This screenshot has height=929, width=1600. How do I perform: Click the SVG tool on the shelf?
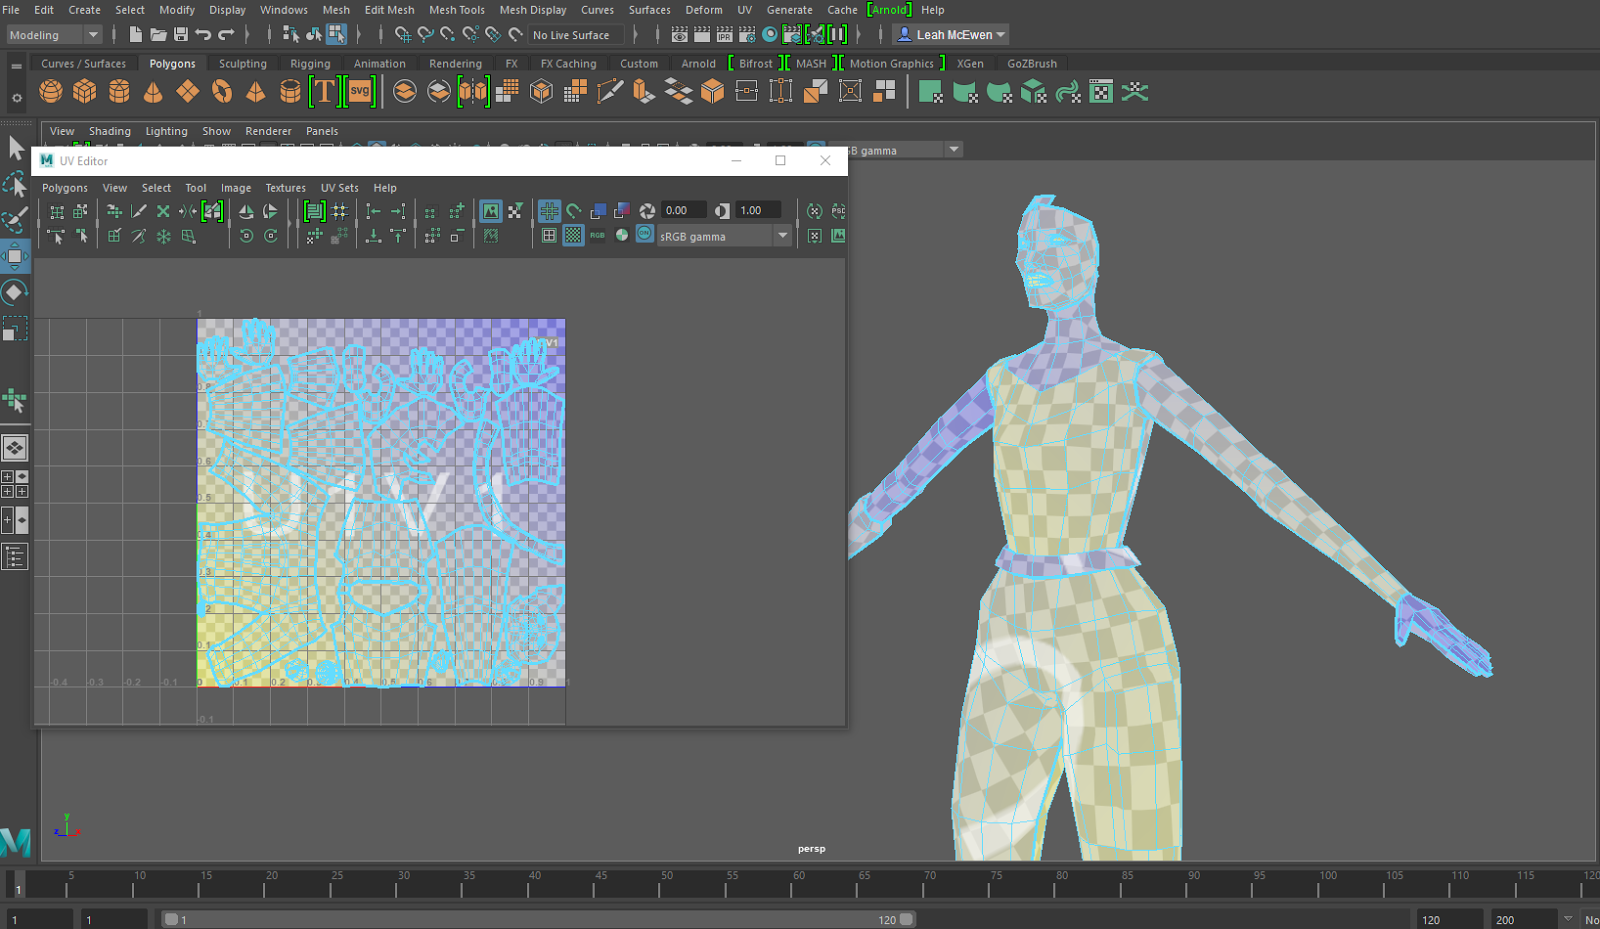pyautogui.click(x=359, y=91)
